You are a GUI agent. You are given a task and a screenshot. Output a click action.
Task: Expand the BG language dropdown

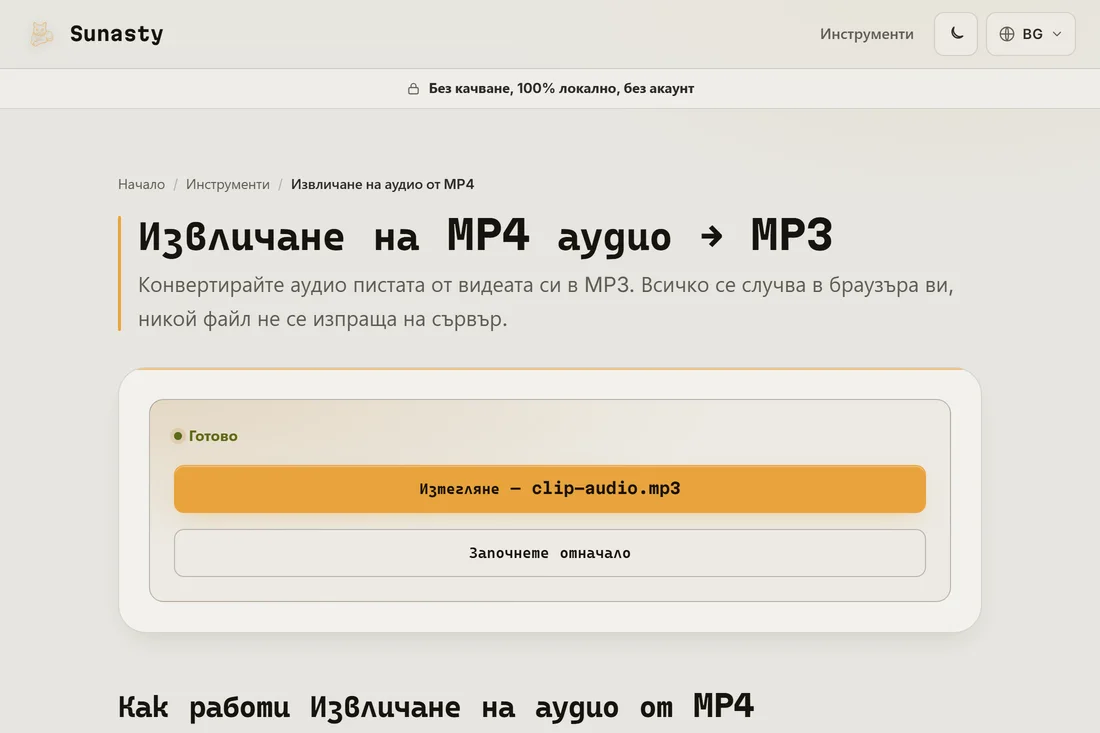[x=1030, y=34]
